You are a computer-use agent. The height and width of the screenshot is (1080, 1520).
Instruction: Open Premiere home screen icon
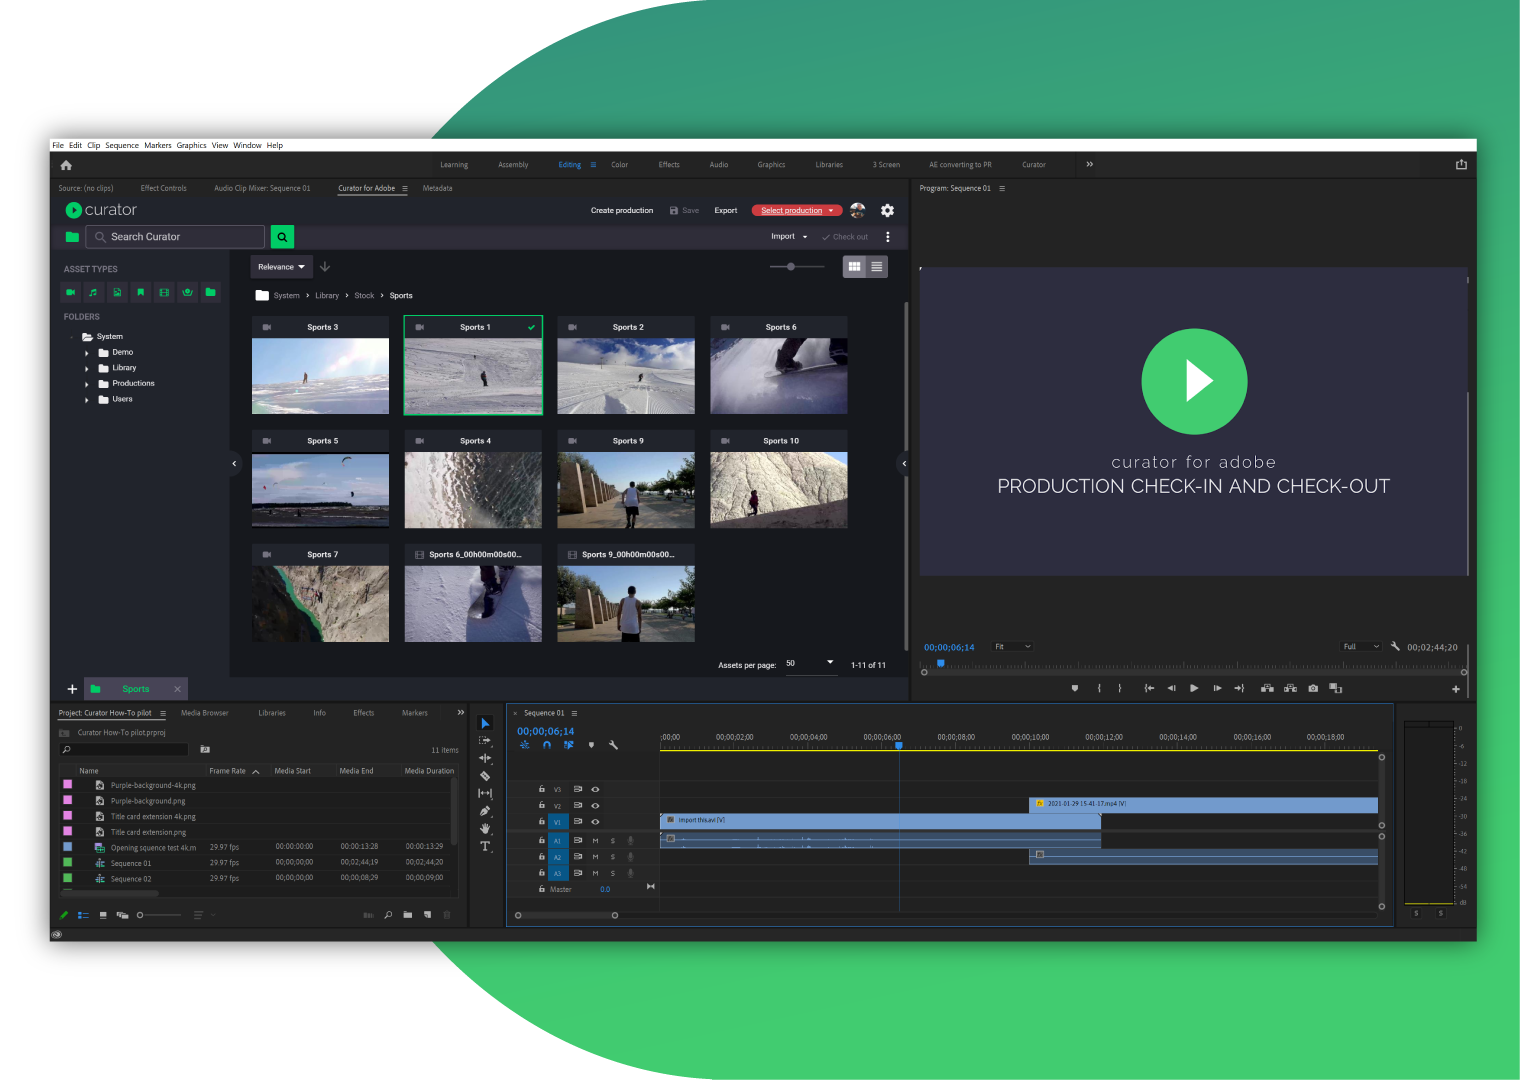[x=66, y=165]
